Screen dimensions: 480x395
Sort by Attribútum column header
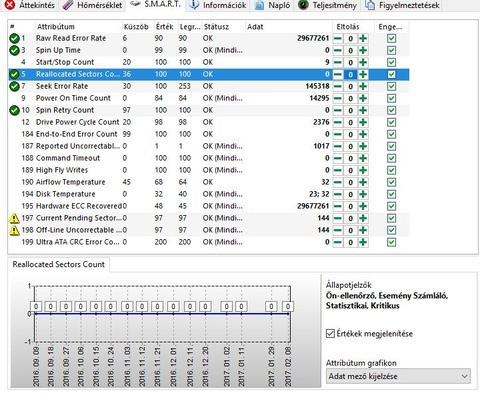pyautogui.click(x=56, y=27)
